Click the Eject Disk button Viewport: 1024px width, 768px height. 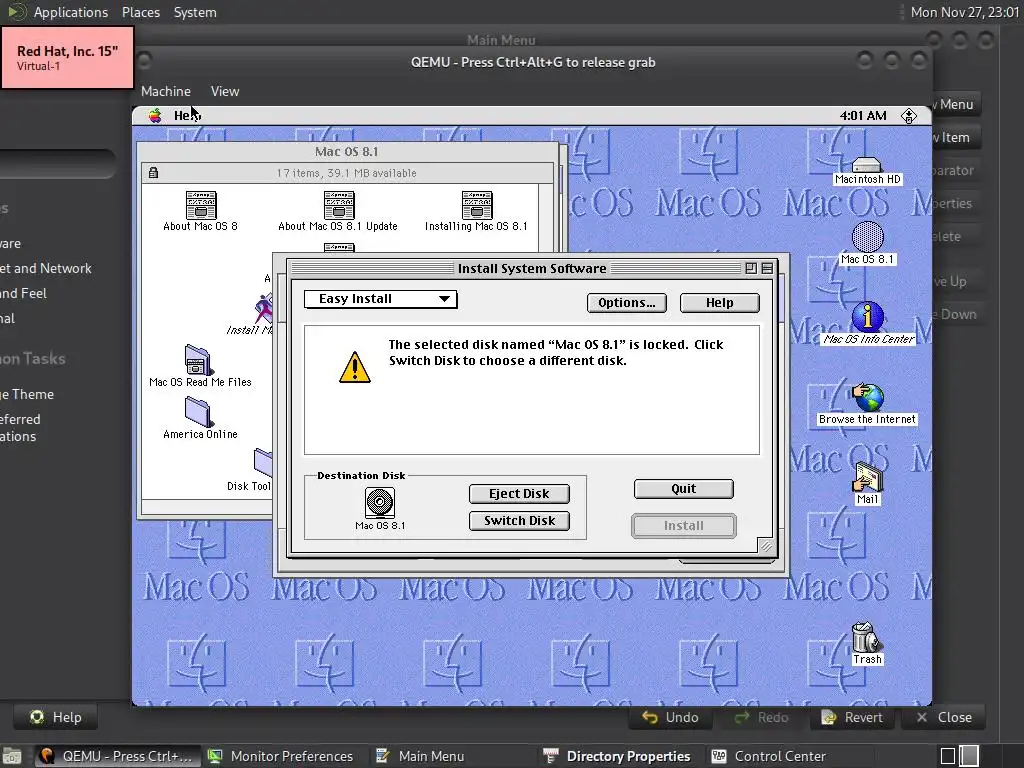519,494
